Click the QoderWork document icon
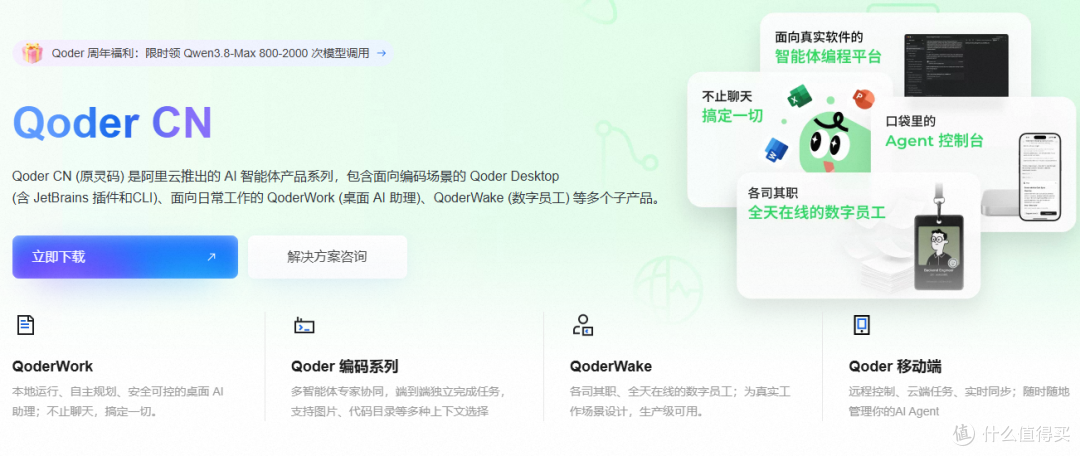Viewport: 1080px width, 456px height. pyautogui.click(x=25, y=325)
